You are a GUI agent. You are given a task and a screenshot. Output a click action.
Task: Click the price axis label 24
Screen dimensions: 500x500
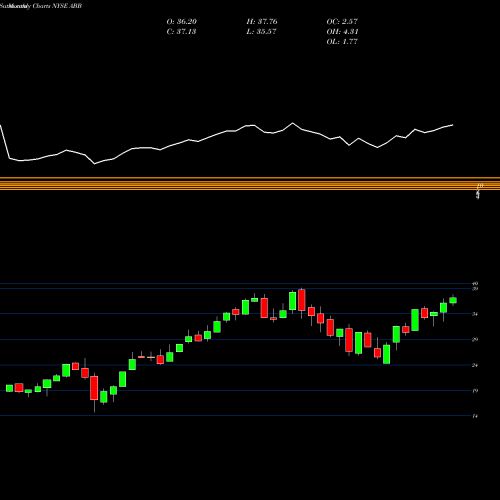[x=475, y=365]
